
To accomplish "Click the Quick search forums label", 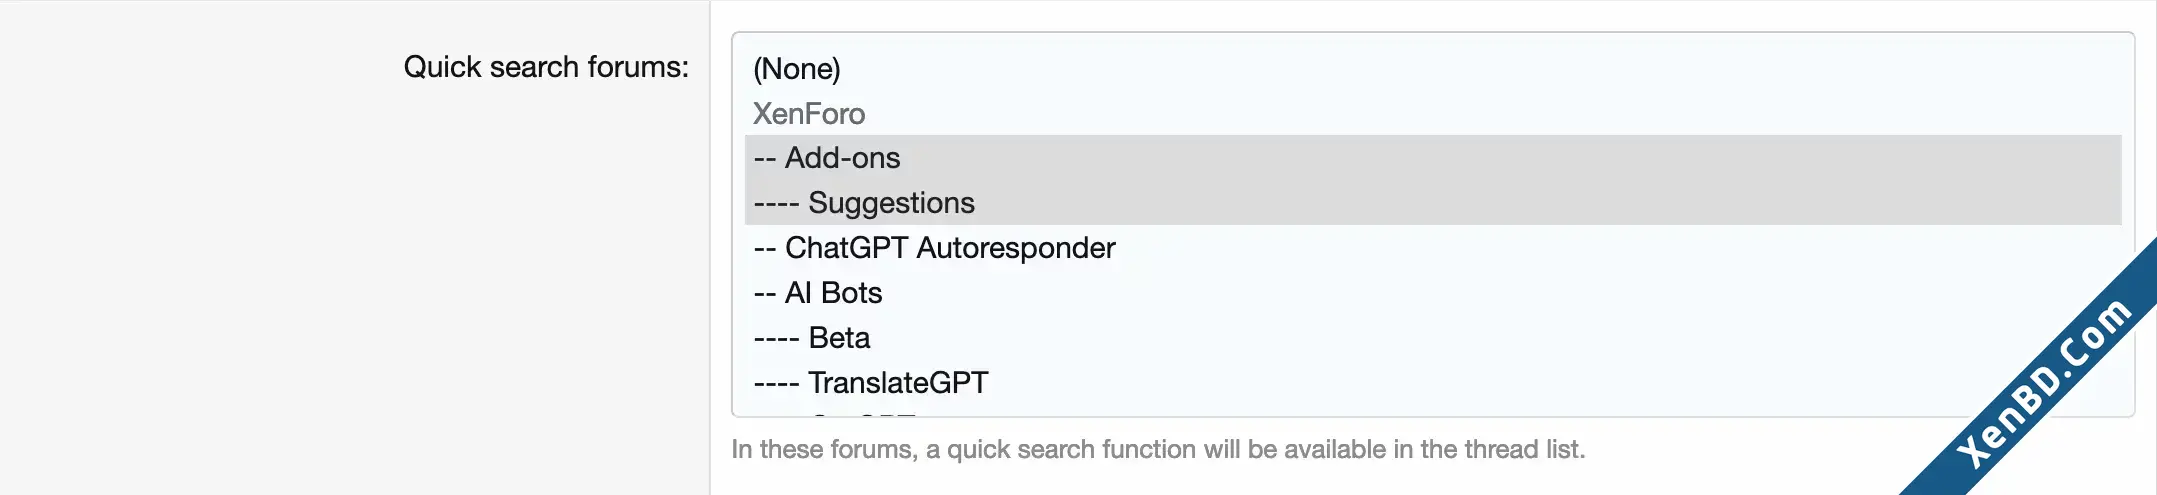I will (x=546, y=67).
